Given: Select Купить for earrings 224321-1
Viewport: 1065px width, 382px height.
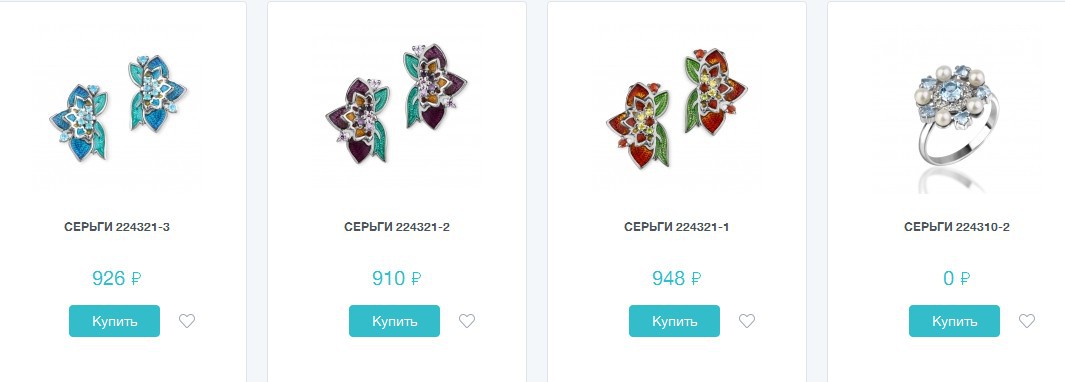Looking at the screenshot, I should (x=674, y=321).
